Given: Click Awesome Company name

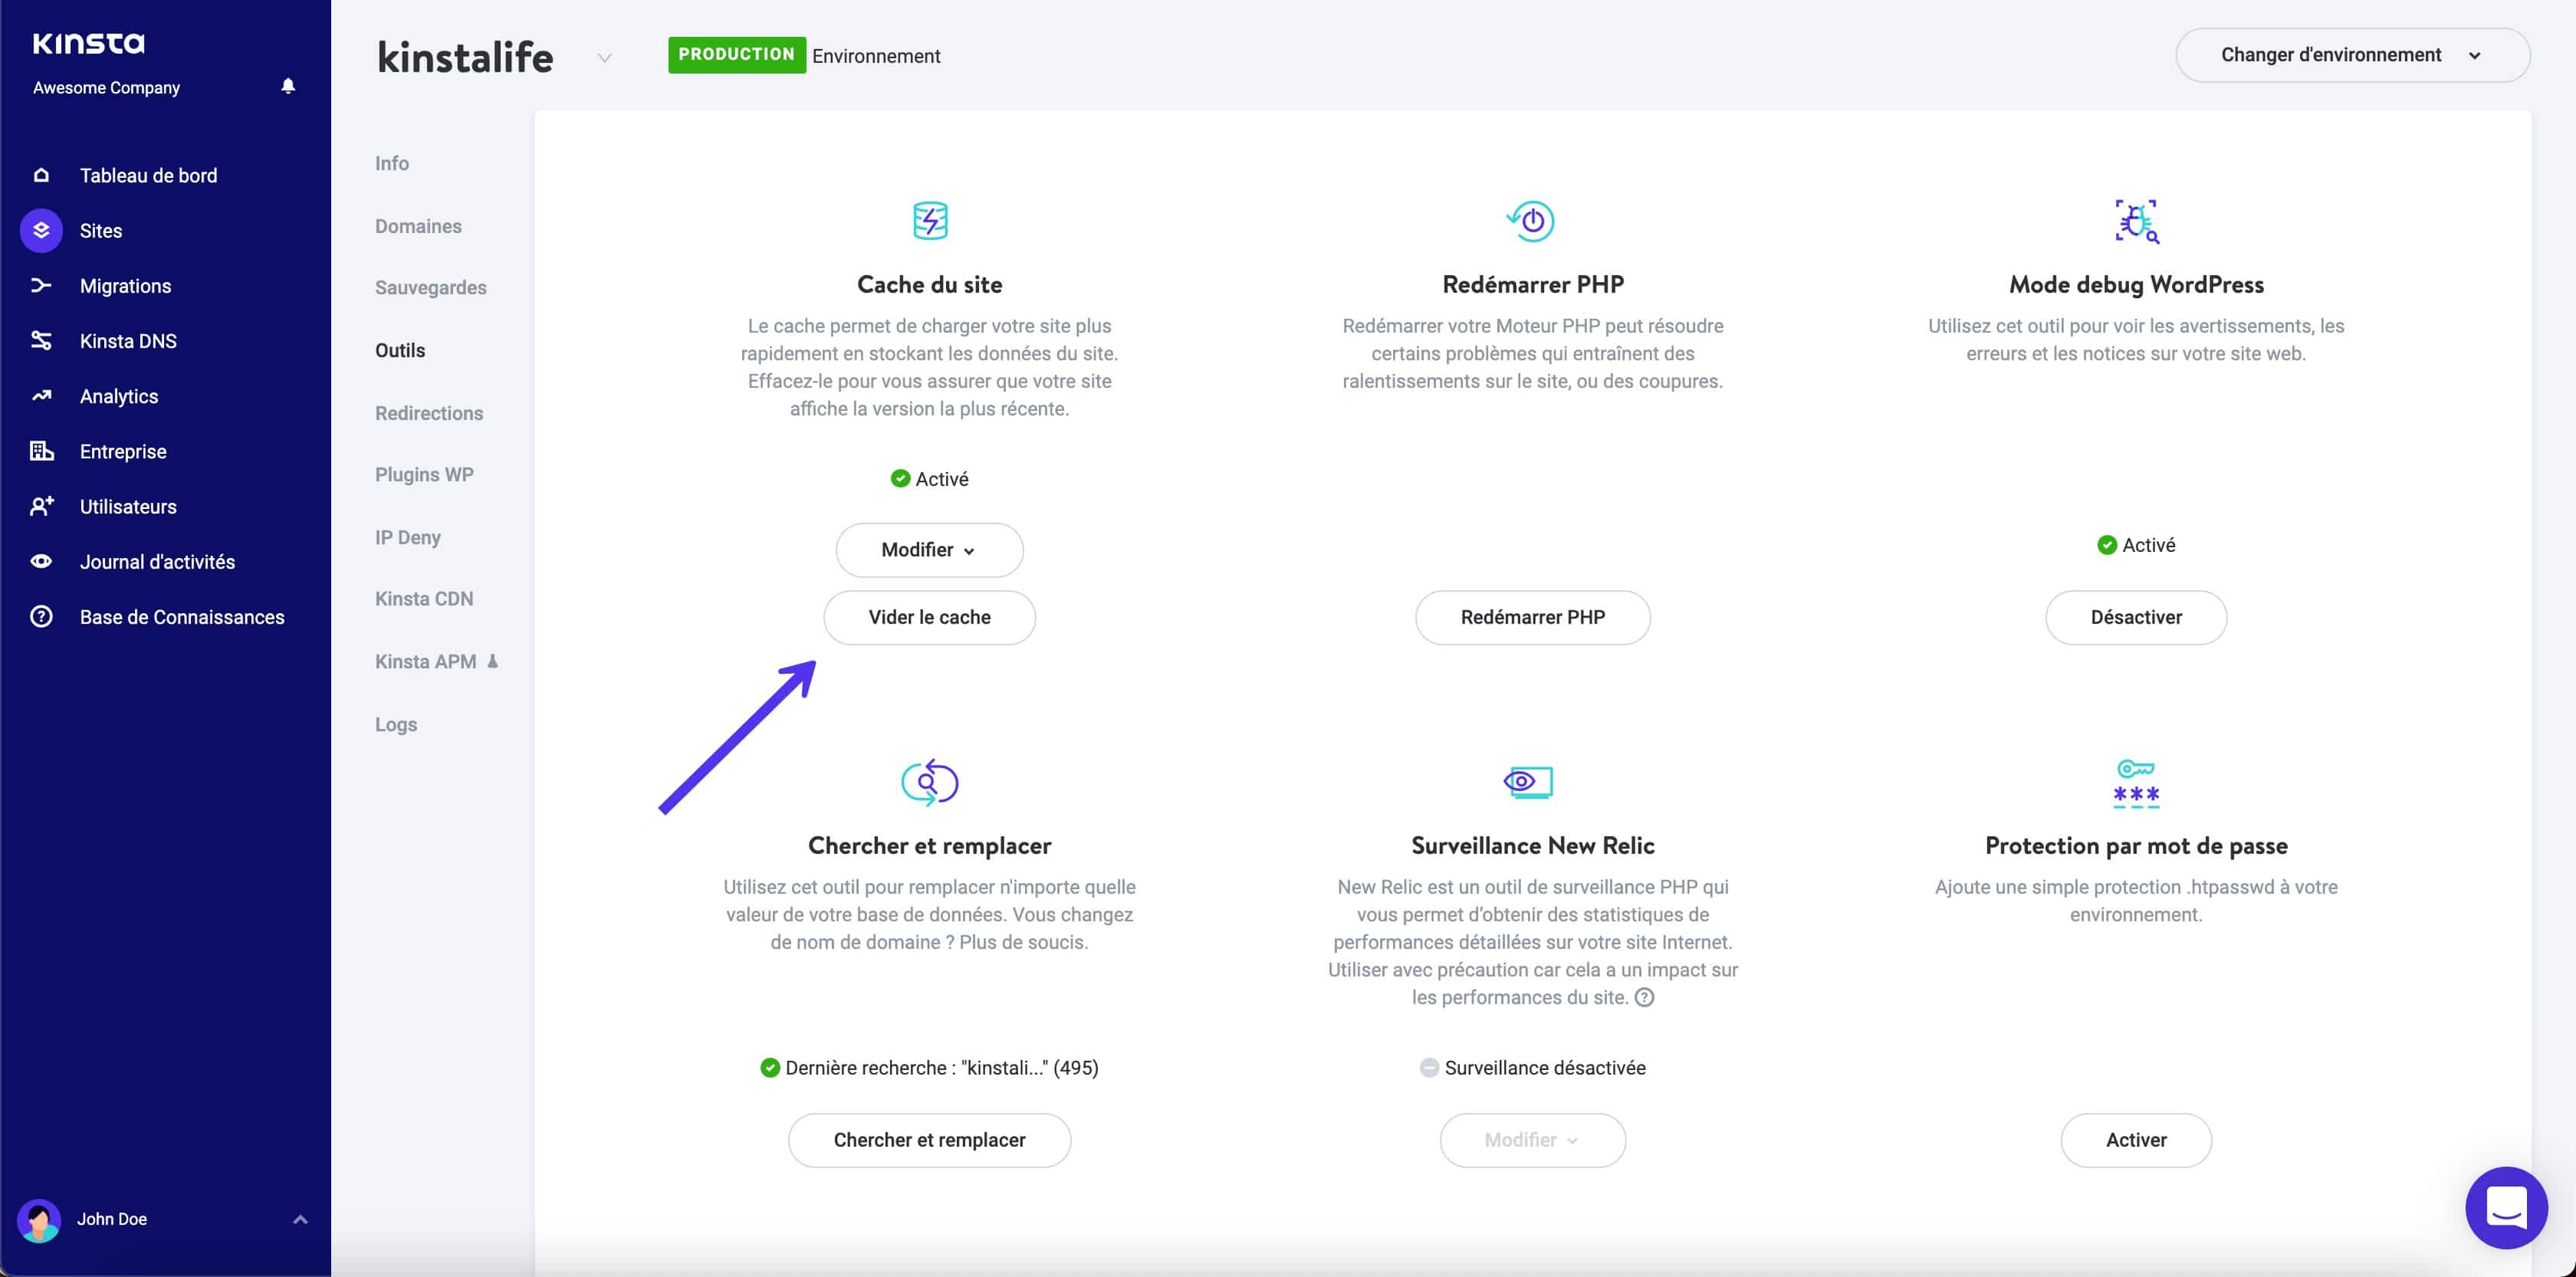Looking at the screenshot, I should pyautogui.click(x=106, y=87).
